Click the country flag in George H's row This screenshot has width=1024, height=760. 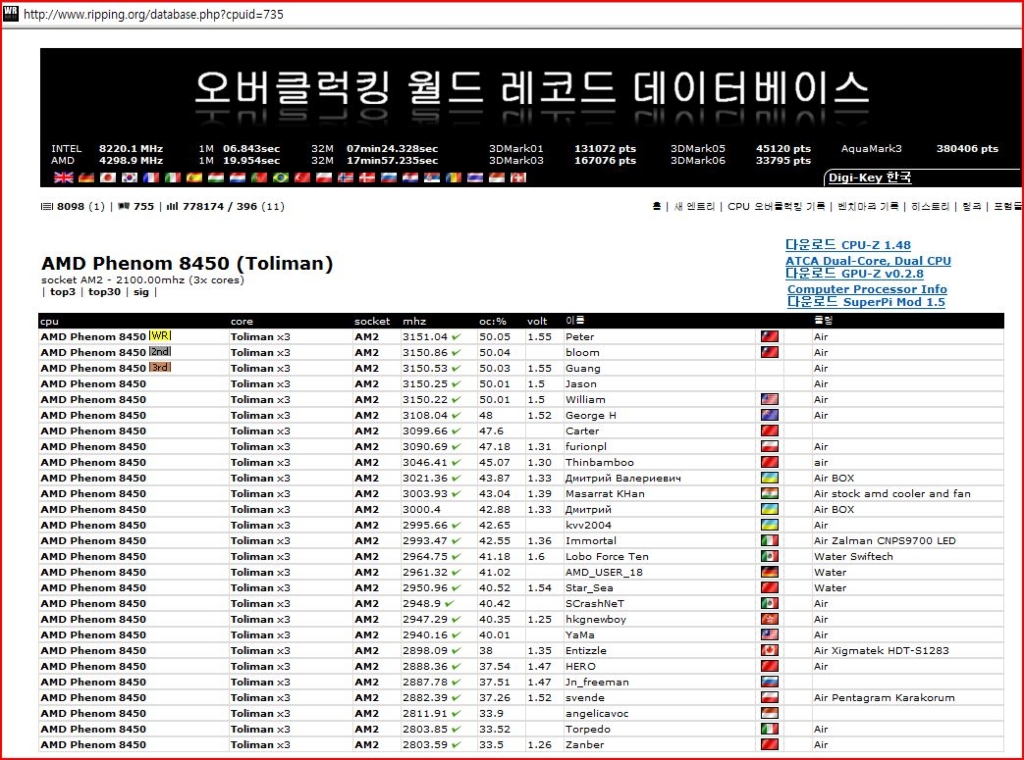point(770,415)
